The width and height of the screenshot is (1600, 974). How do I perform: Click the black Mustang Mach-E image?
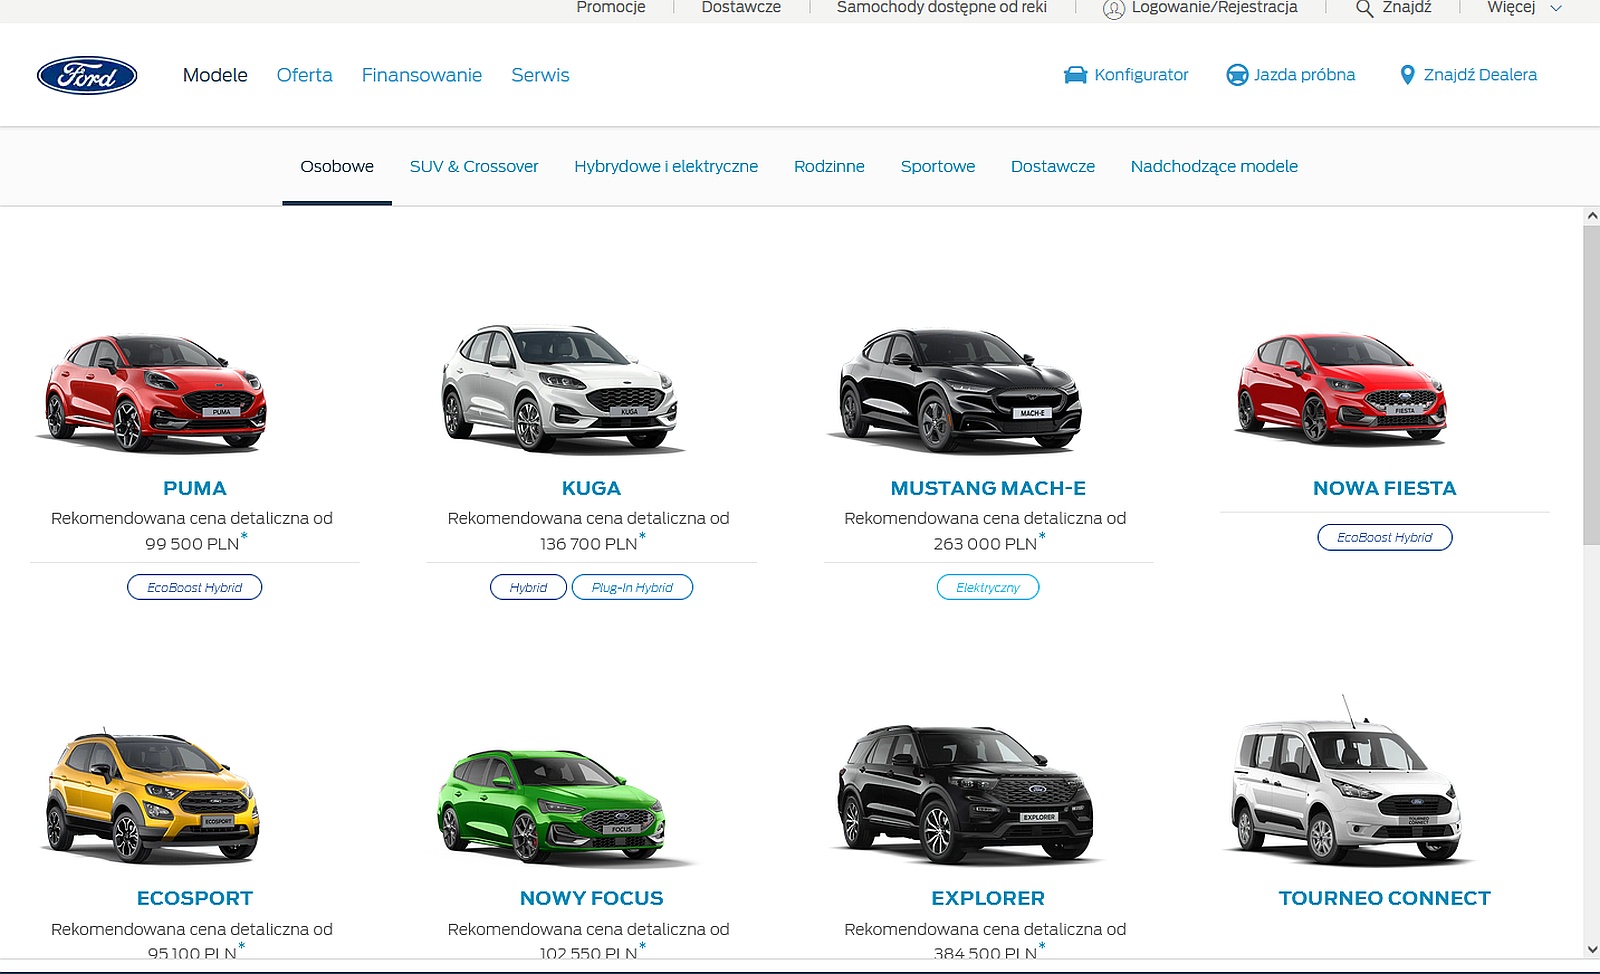pos(957,391)
